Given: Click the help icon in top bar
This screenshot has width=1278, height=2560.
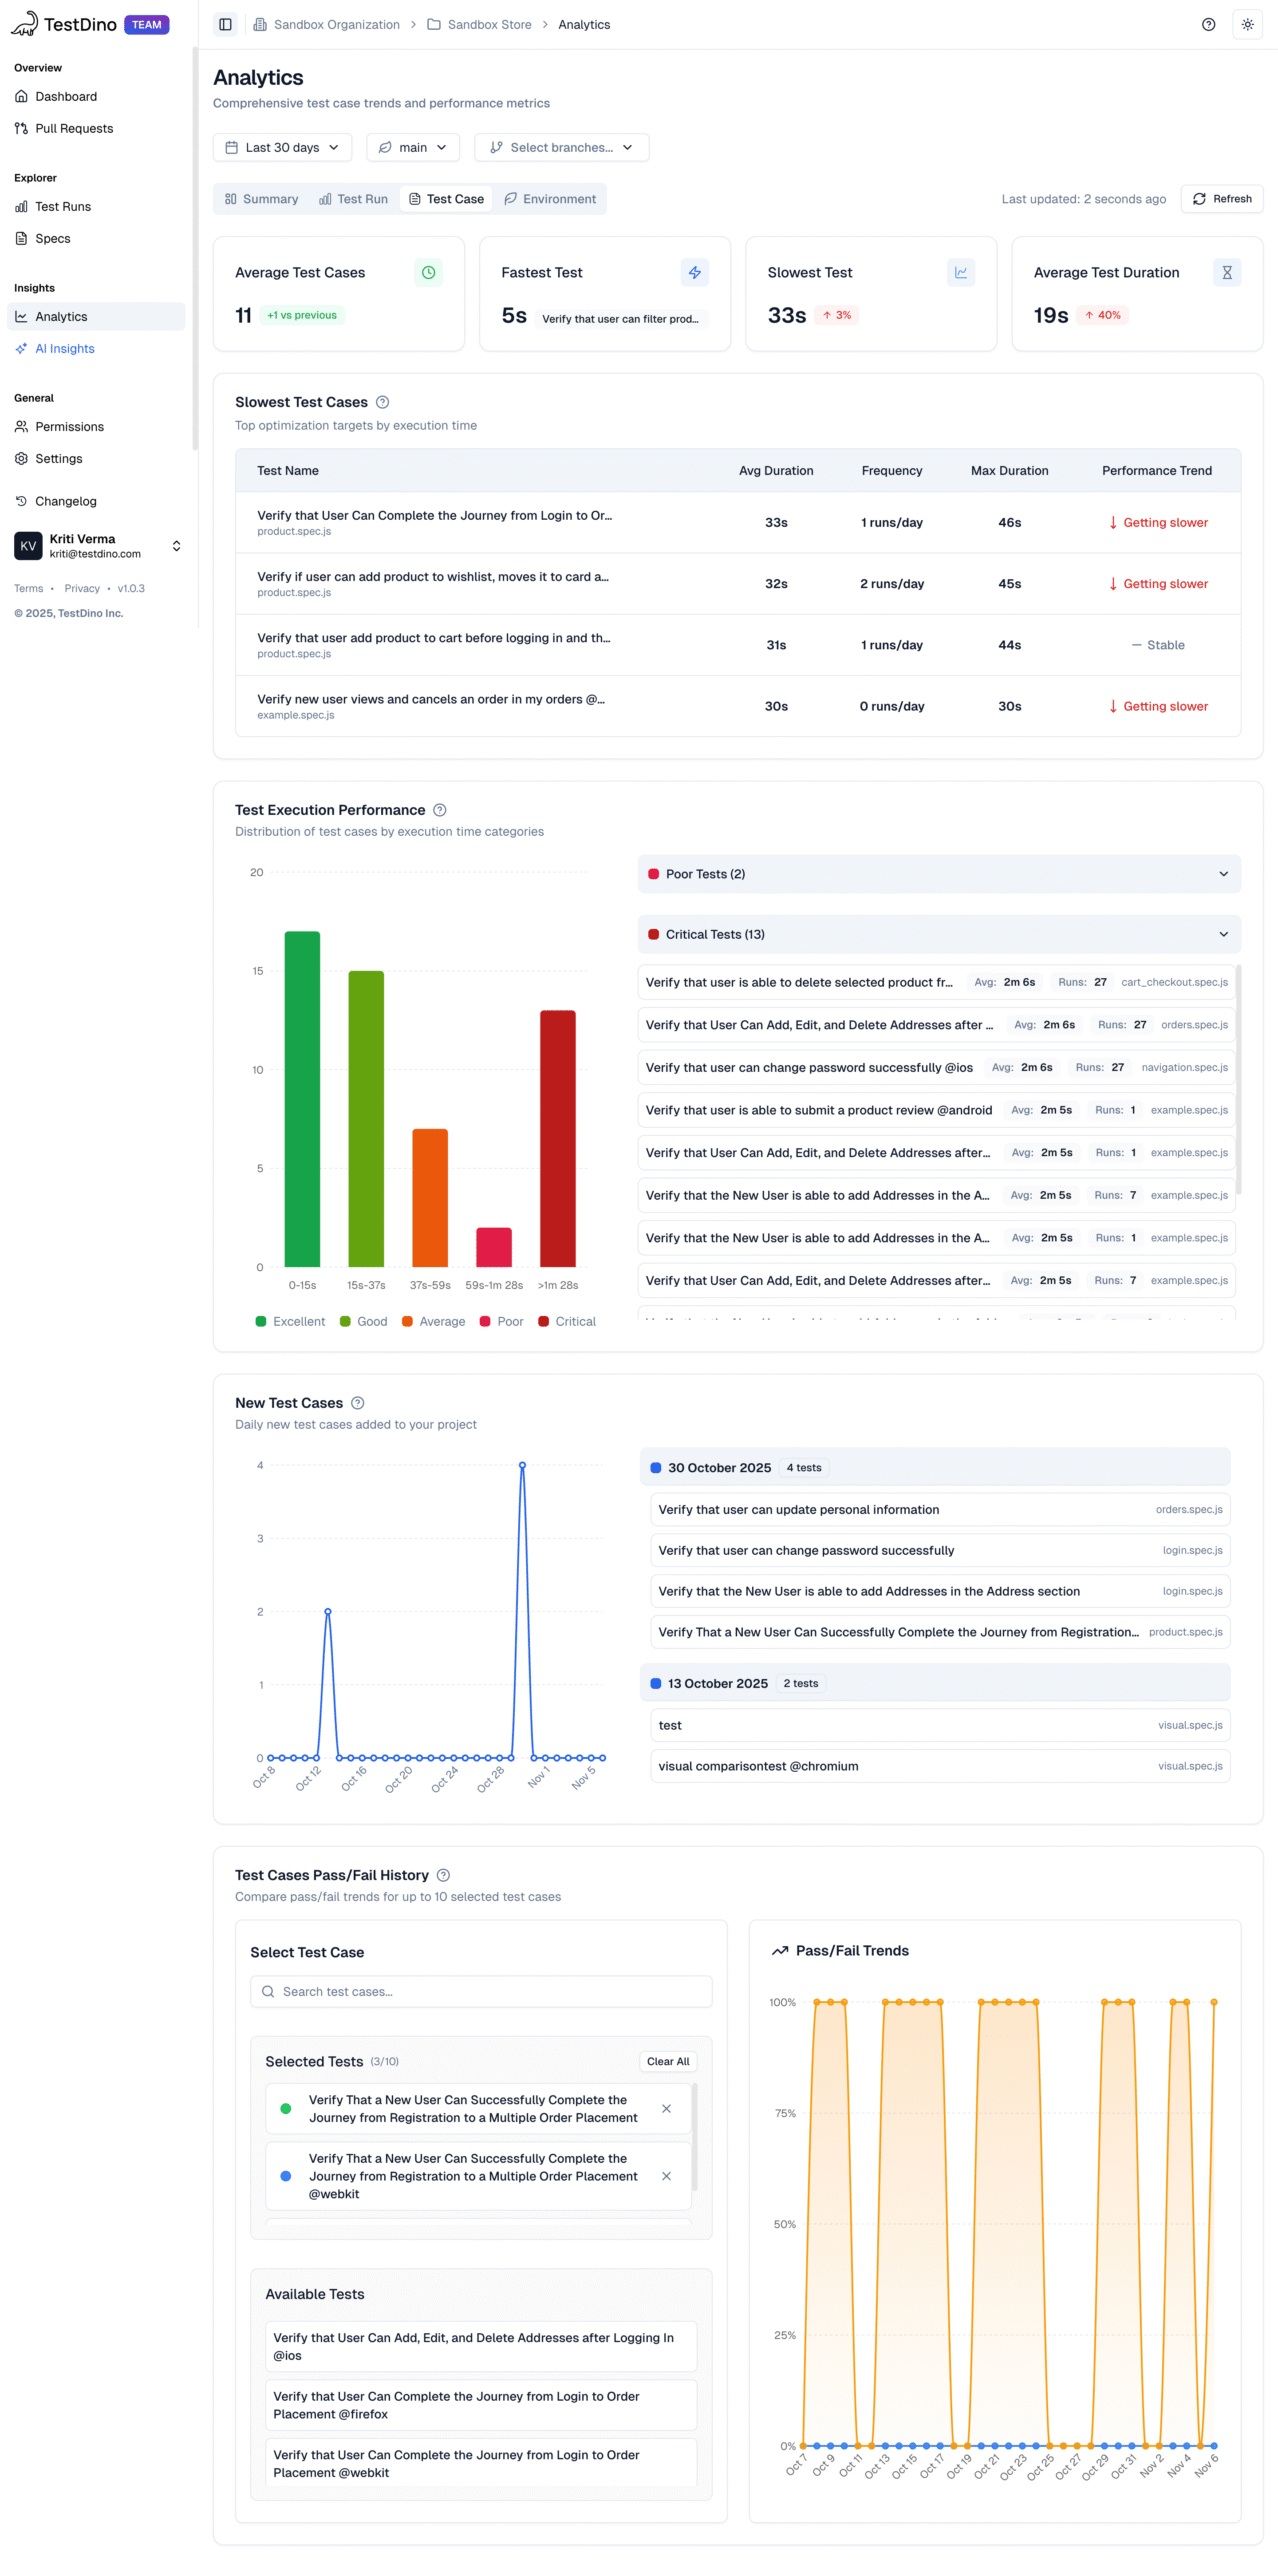Looking at the screenshot, I should (x=1207, y=25).
